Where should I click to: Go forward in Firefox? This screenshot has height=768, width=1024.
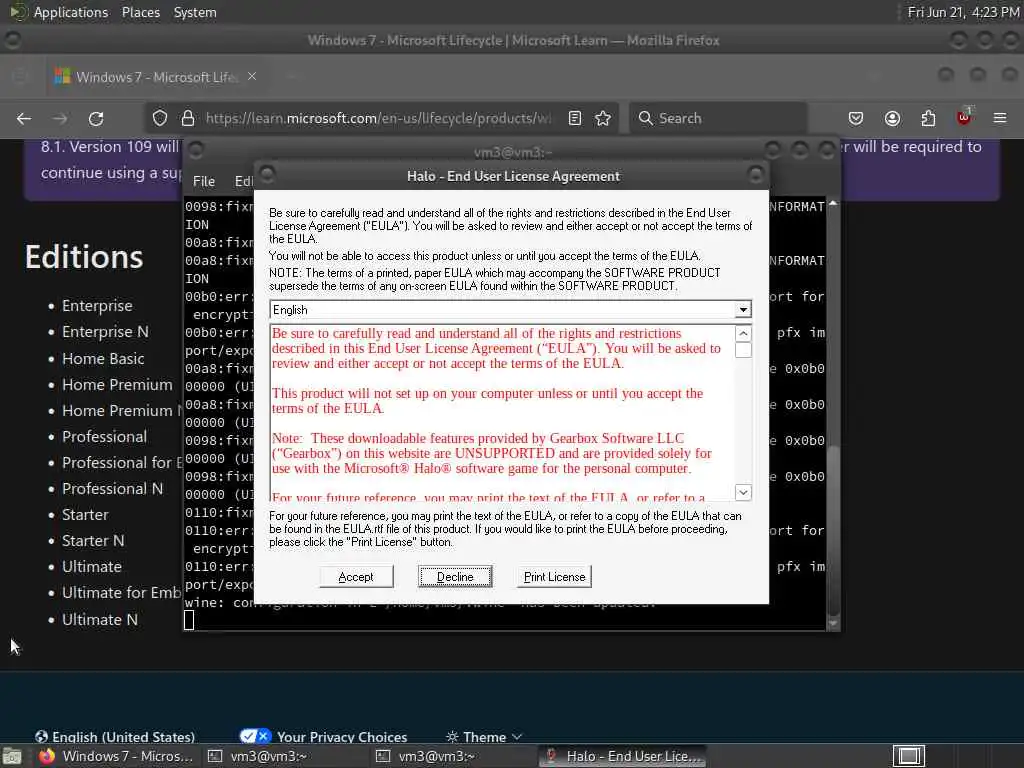click(x=60, y=118)
